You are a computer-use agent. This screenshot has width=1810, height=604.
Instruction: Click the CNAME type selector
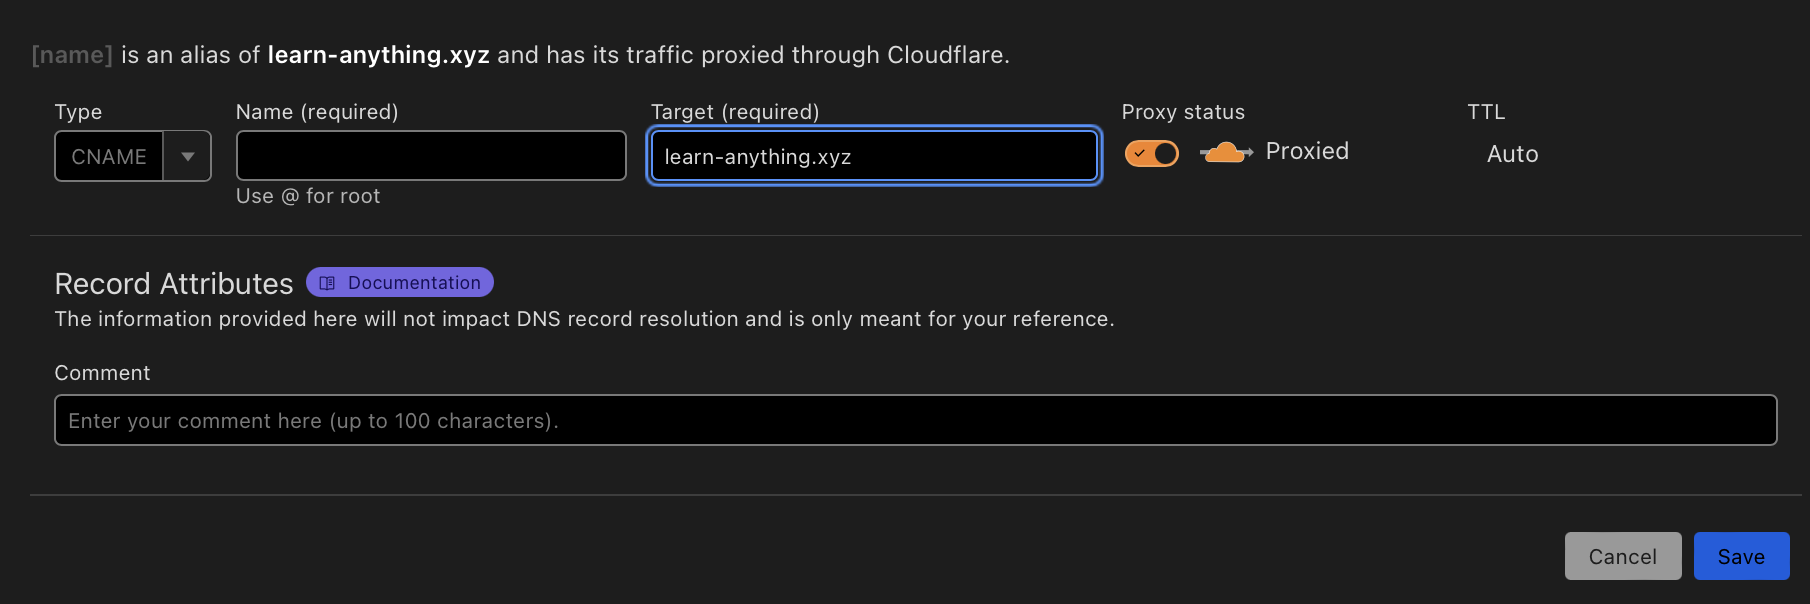(109, 156)
